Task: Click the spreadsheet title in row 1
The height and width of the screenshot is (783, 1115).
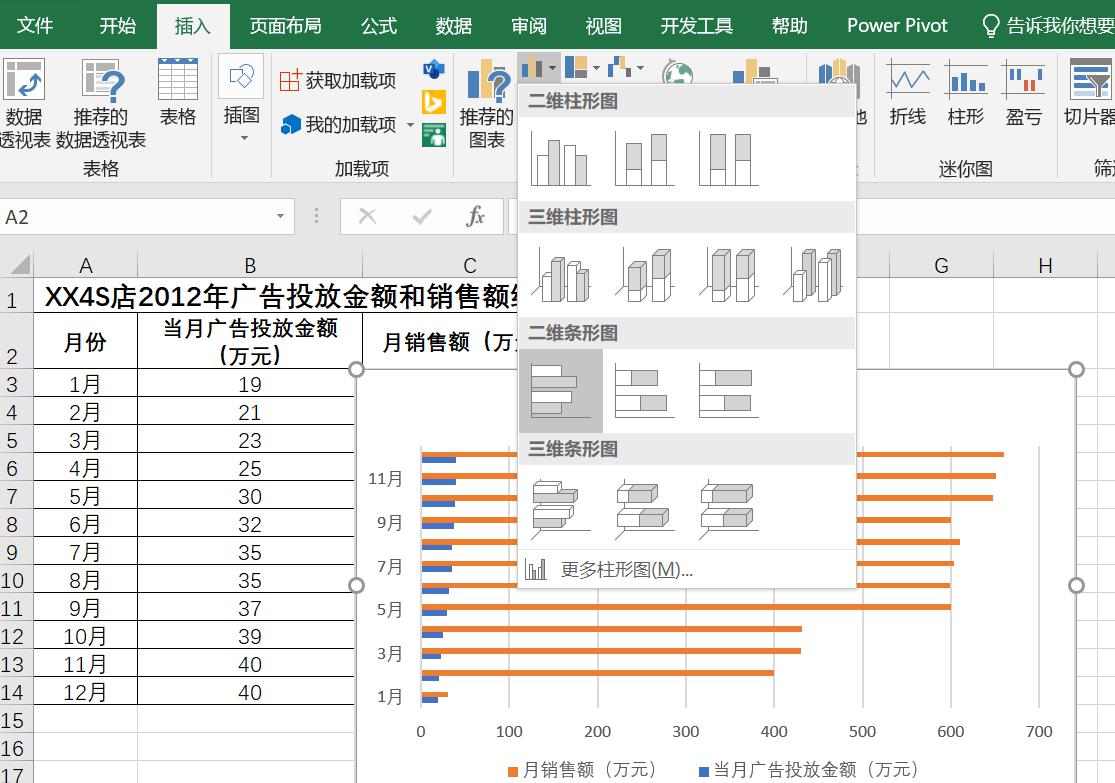Action: 281,297
